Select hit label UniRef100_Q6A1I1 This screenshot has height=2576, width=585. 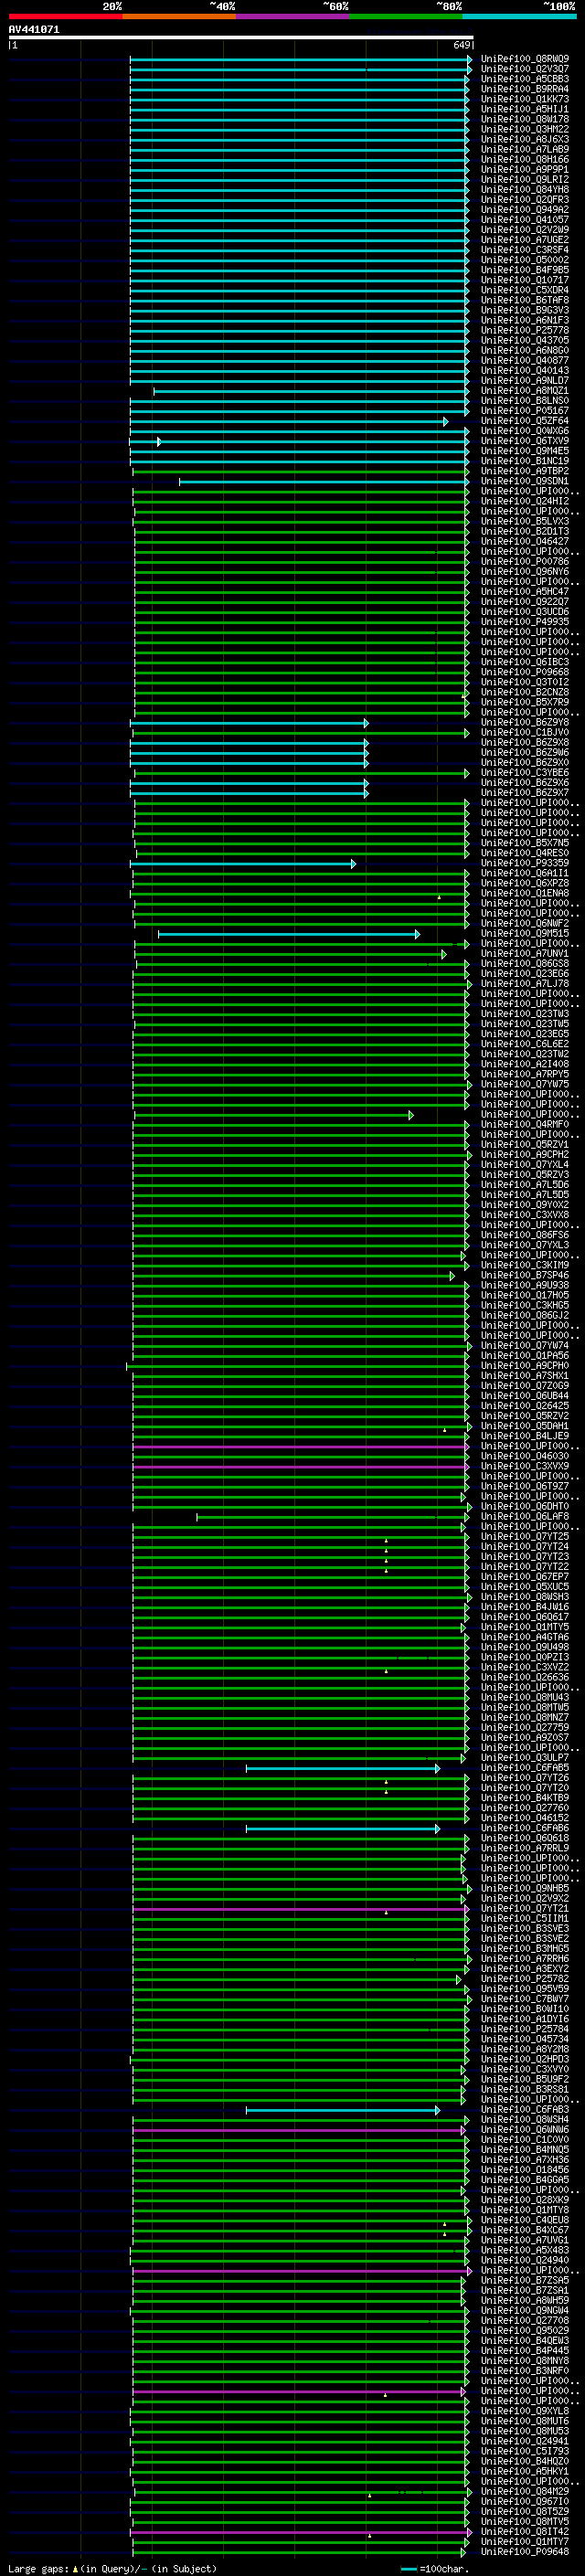point(525,873)
